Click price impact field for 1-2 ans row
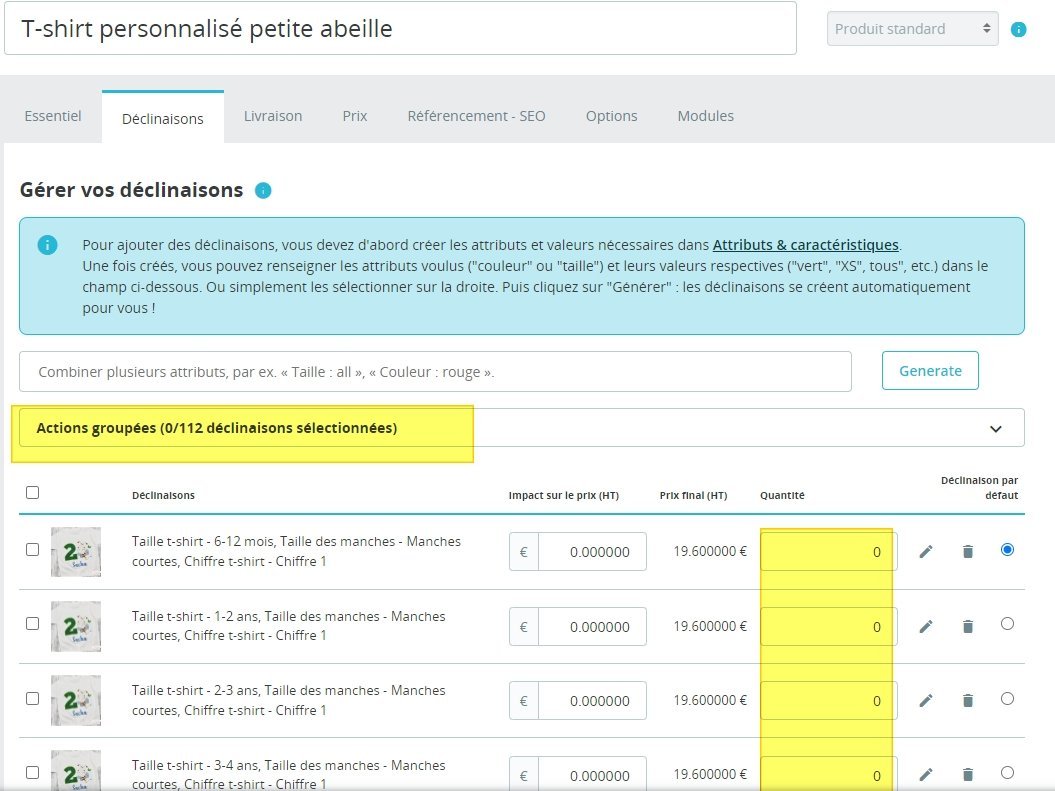This screenshot has height=791, width=1055. (592, 626)
